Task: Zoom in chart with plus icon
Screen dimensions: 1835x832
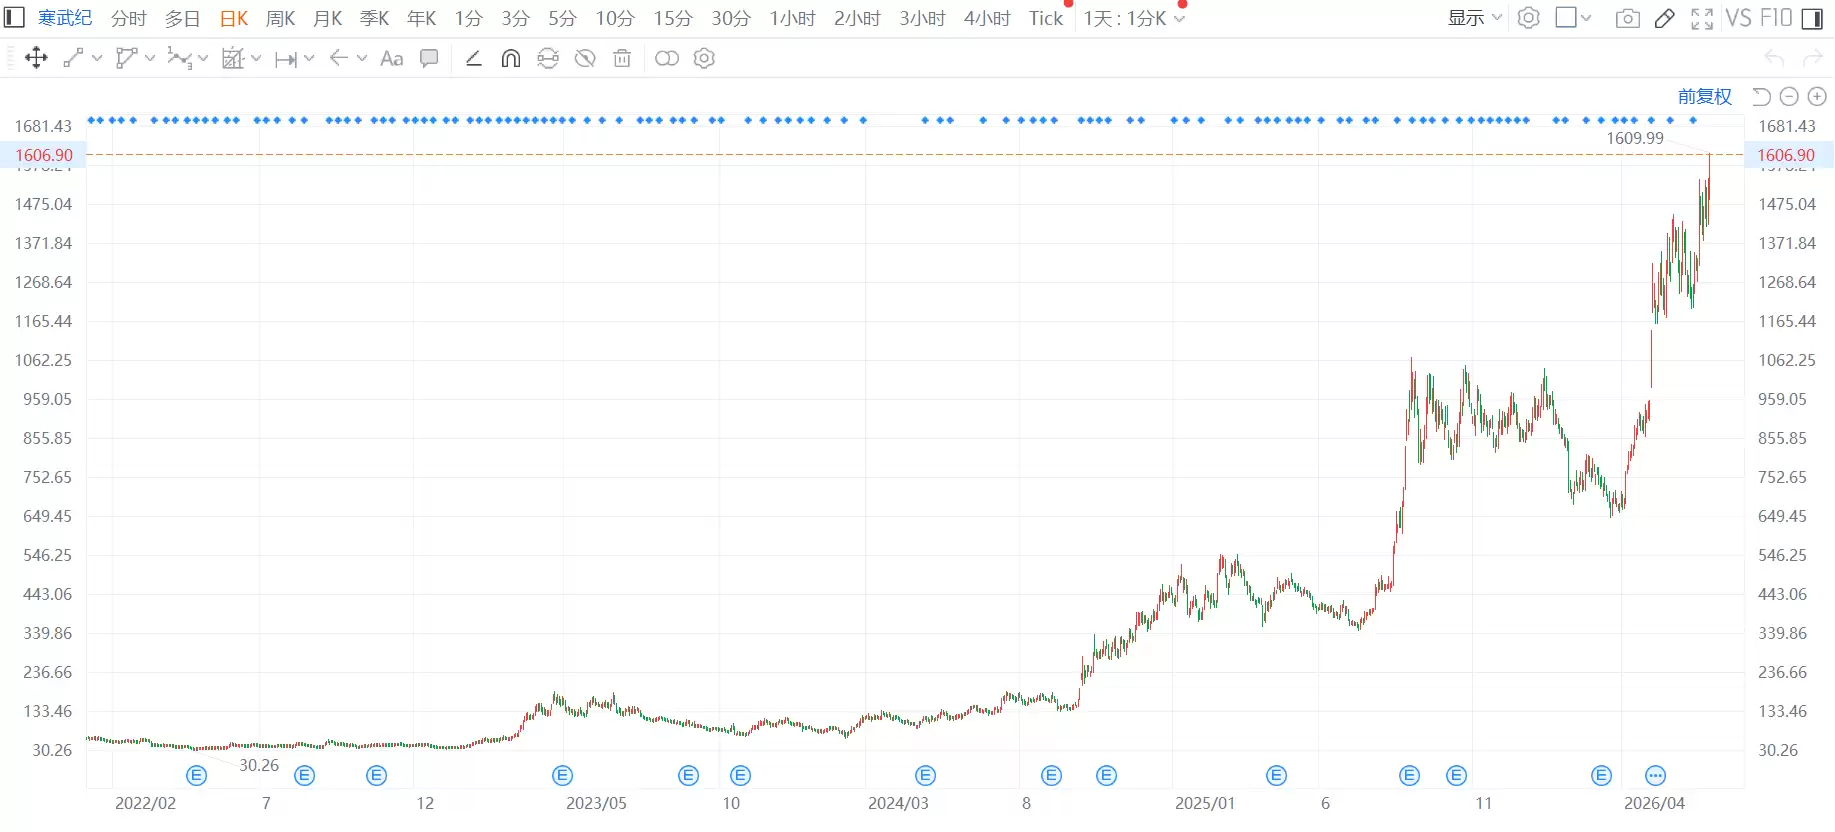Action: tap(1817, 96)
